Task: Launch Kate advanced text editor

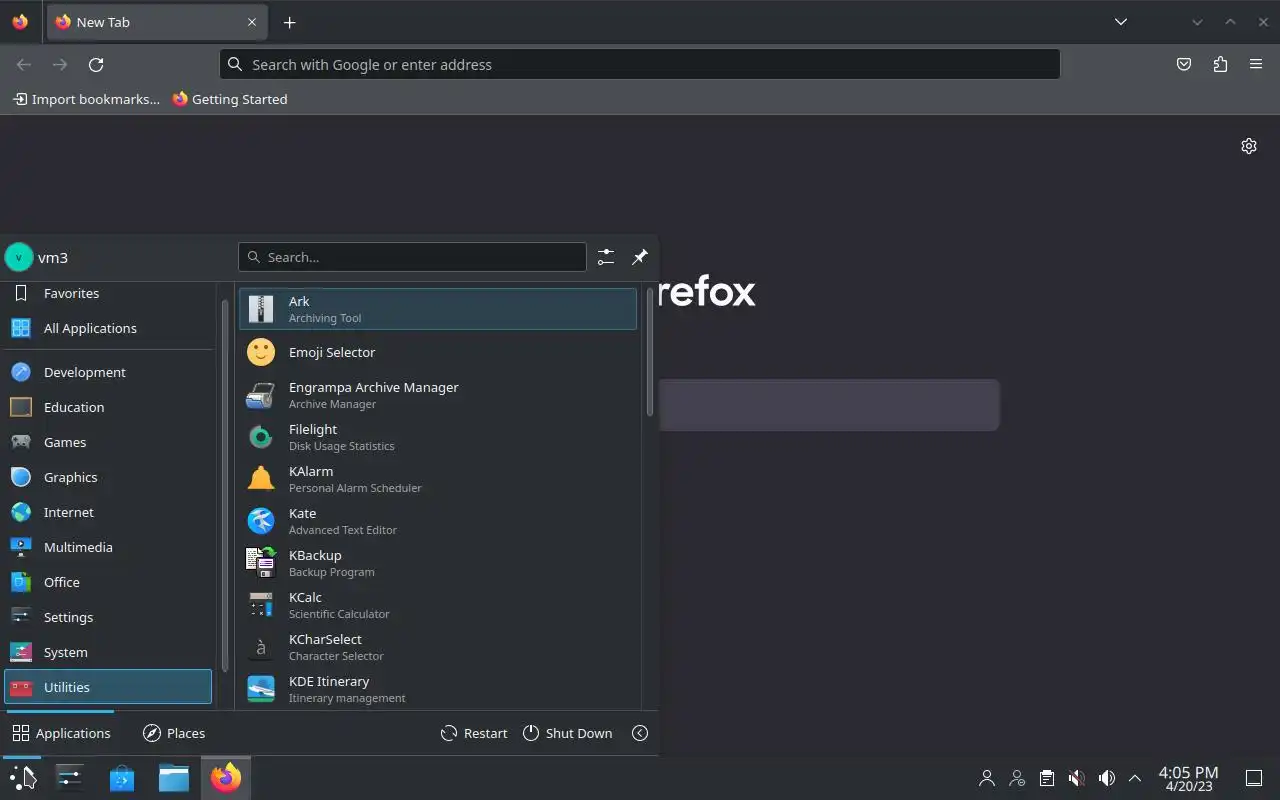Action: (437, 521)
